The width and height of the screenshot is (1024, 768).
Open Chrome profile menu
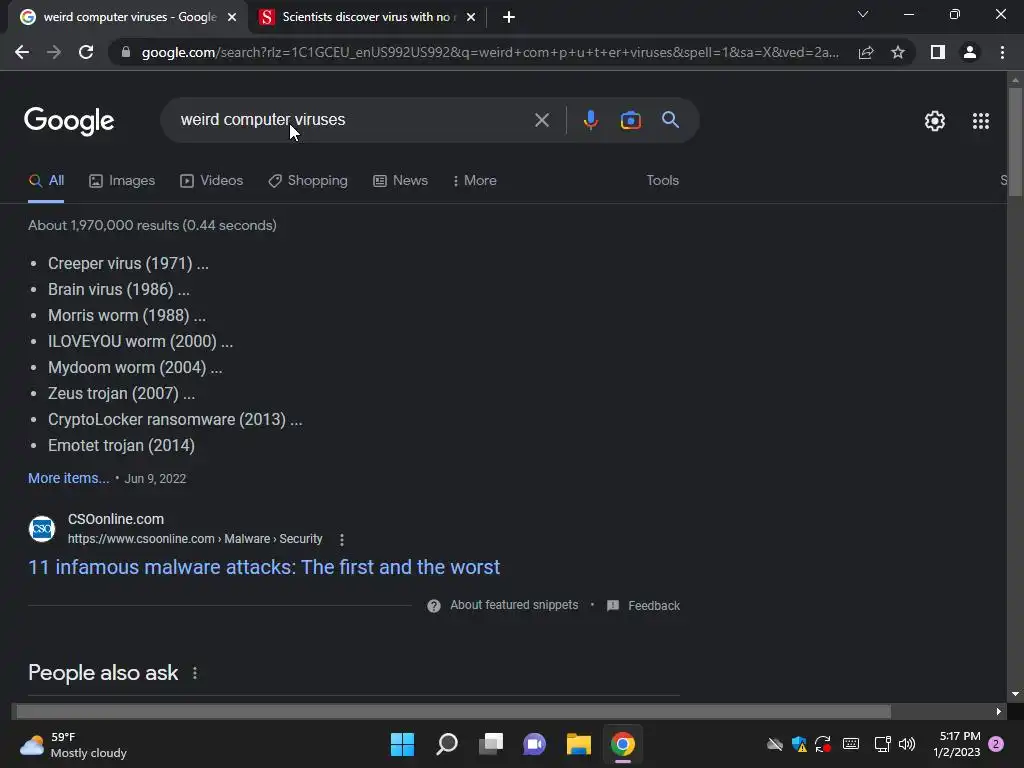[970, 52]
